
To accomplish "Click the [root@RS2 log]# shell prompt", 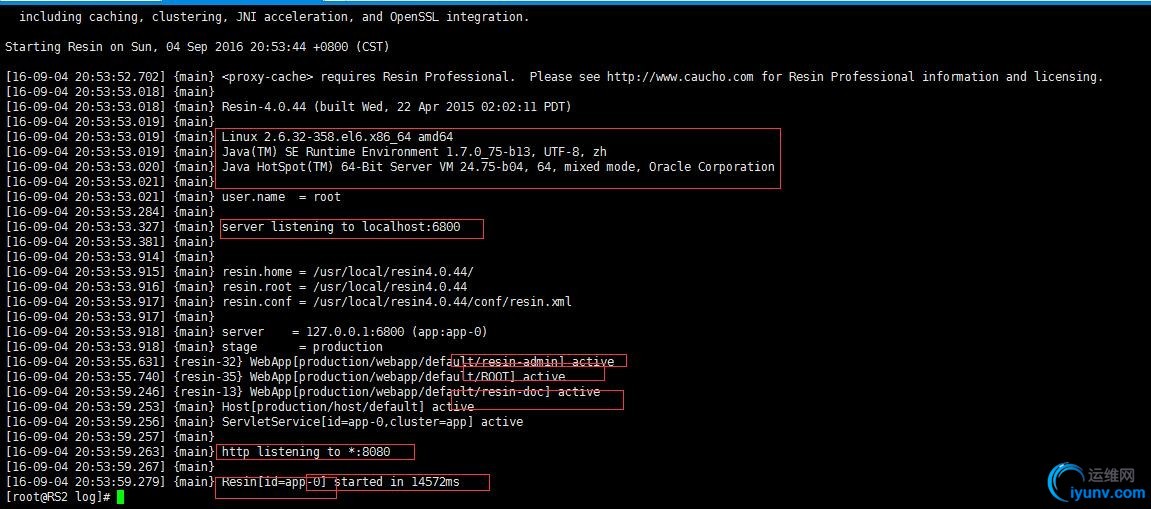I will click(57, 497).
